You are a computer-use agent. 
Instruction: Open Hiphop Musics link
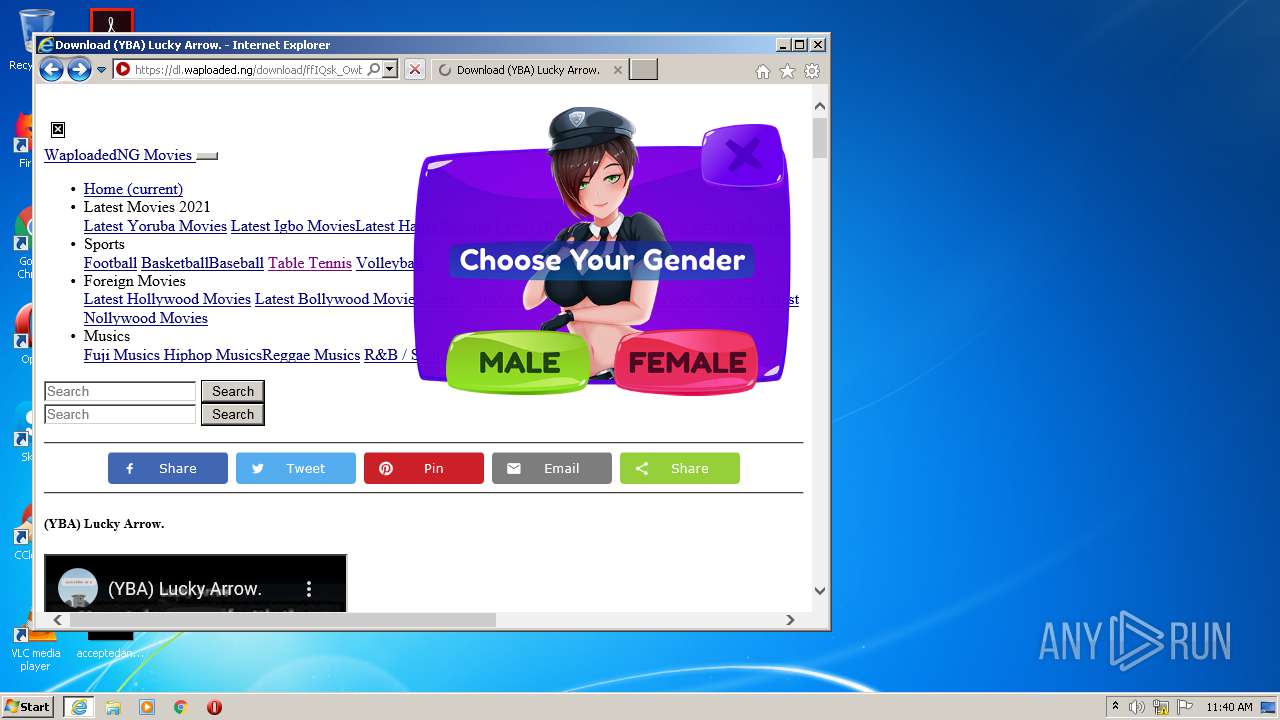click(x=213, y=355)
